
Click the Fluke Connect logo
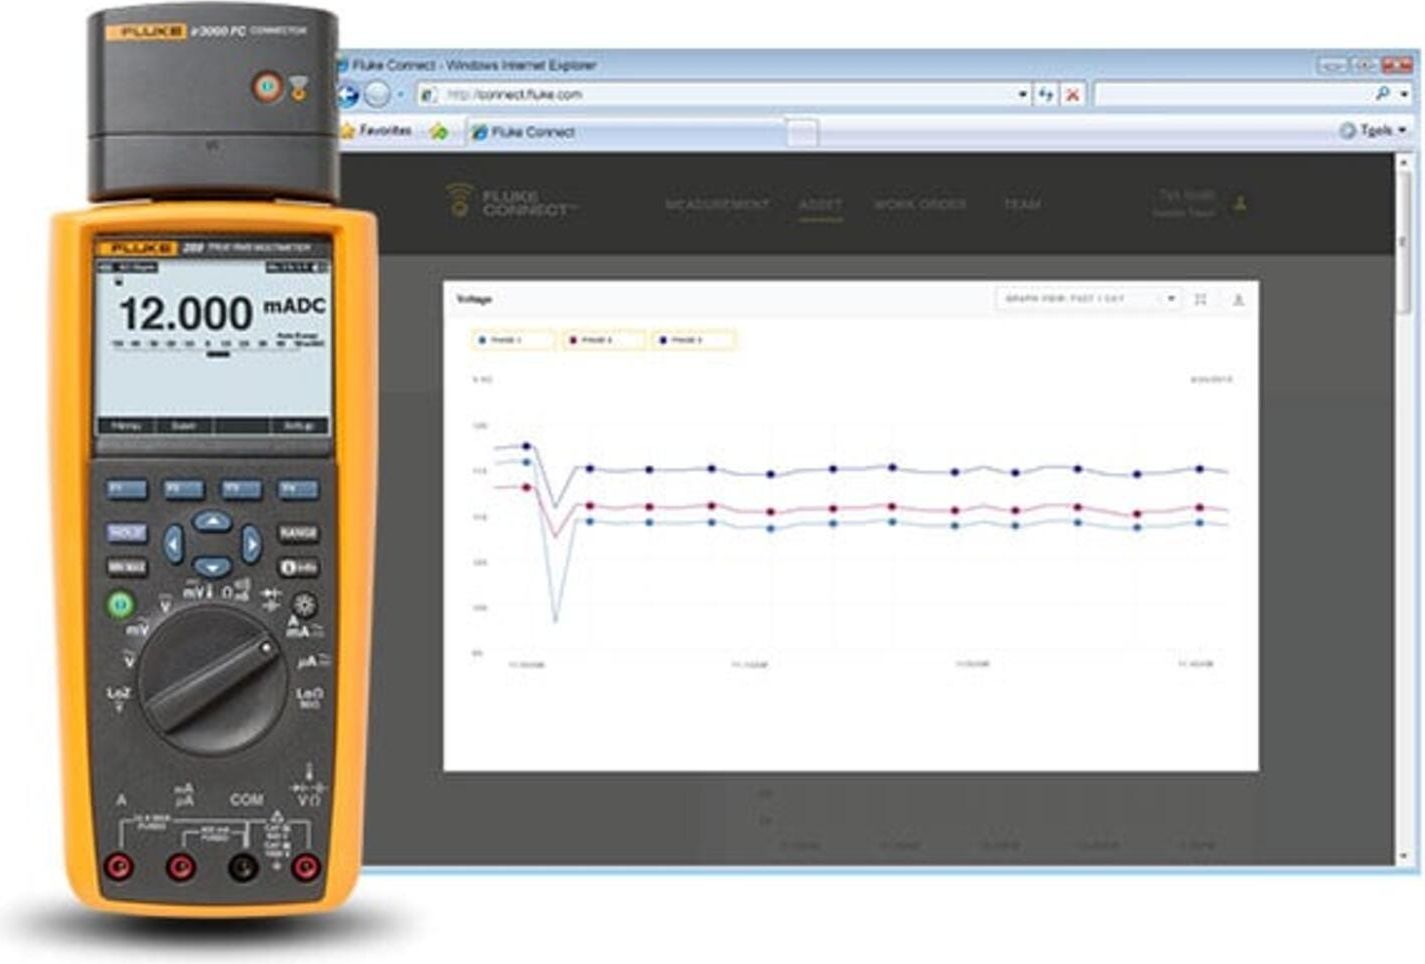(511, 202)
